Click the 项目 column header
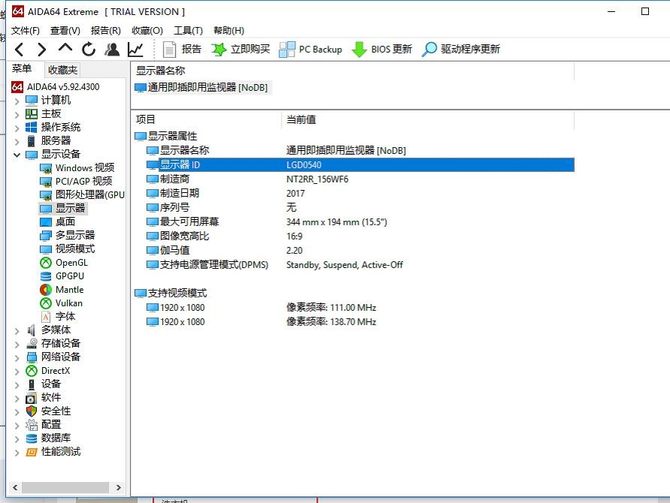 206,120
